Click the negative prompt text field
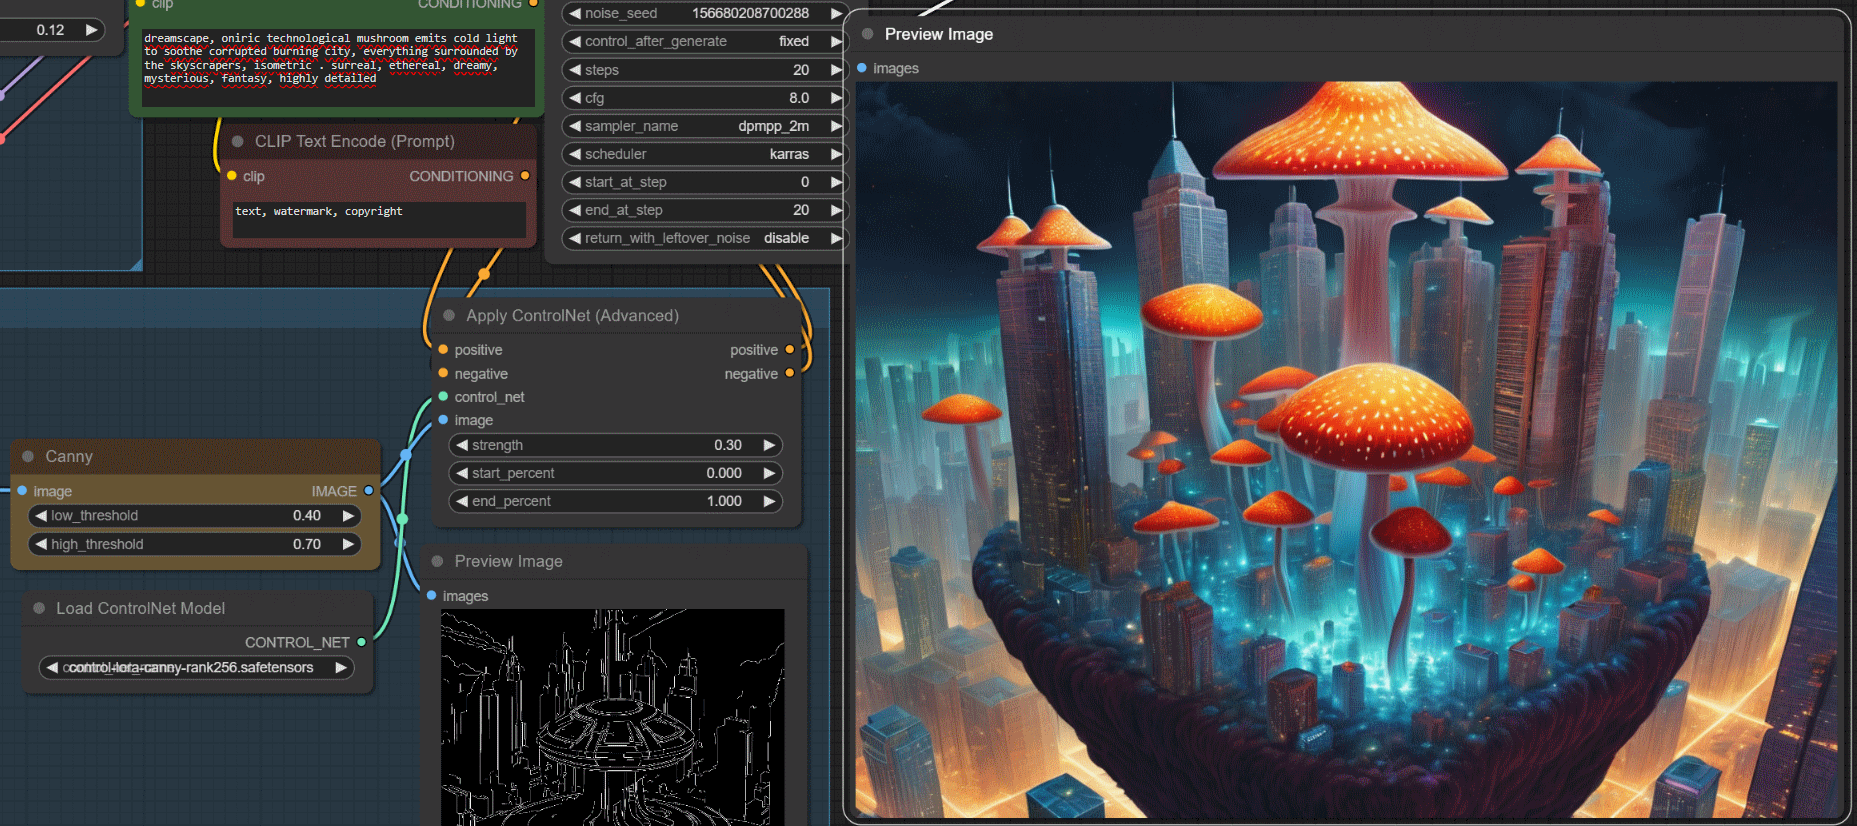 (x=378, y=219)
